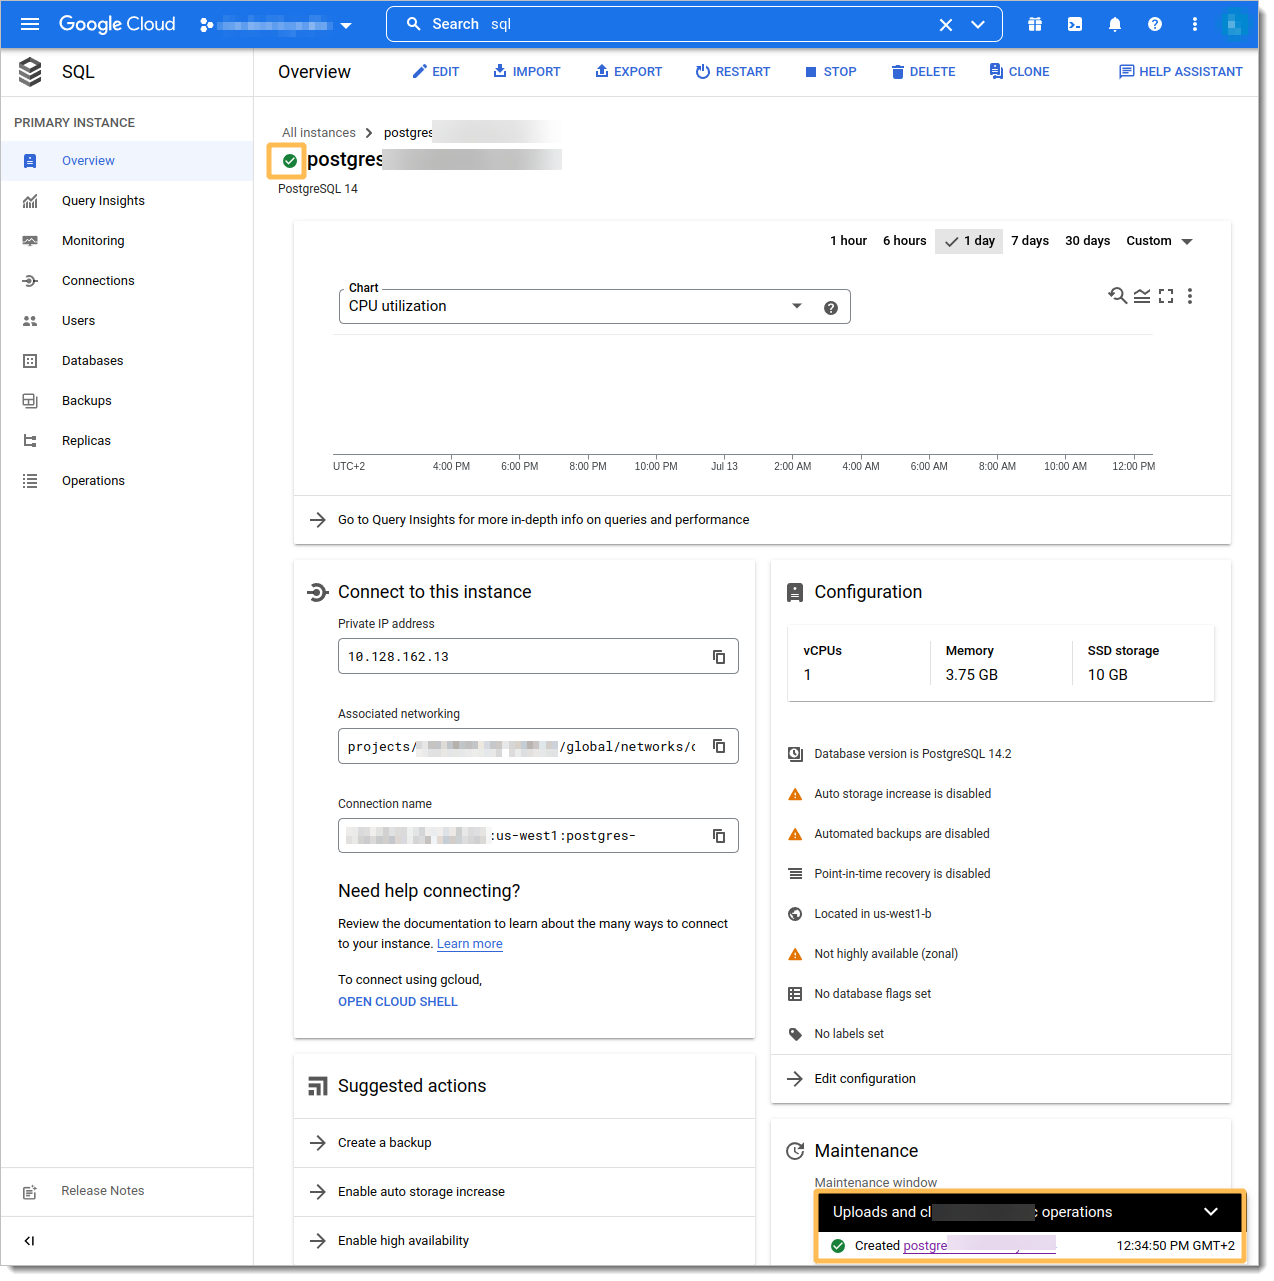Open Replicas in the sidebar
Image resolution: width=1274 pixels, height=1281 pixels.
[127, 441]
